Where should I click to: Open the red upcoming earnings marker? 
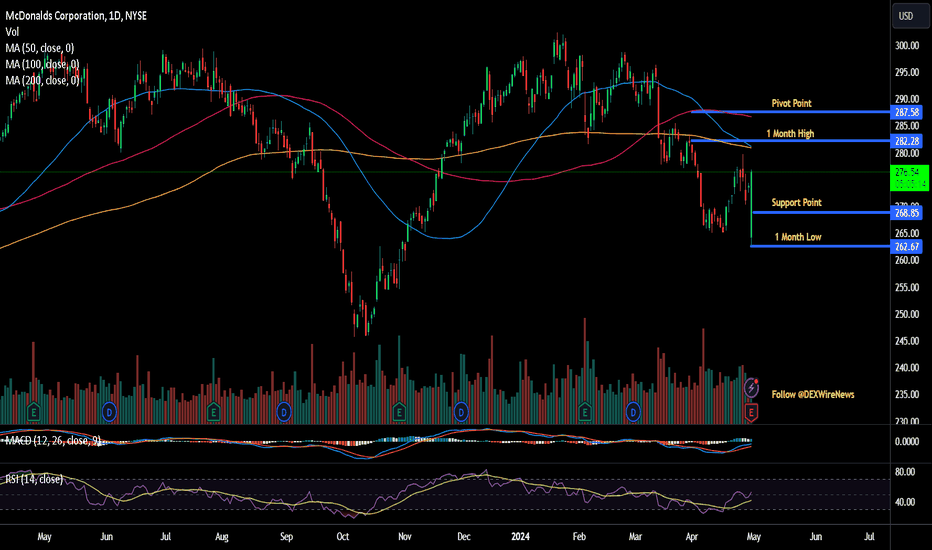[x=751, y=411]
